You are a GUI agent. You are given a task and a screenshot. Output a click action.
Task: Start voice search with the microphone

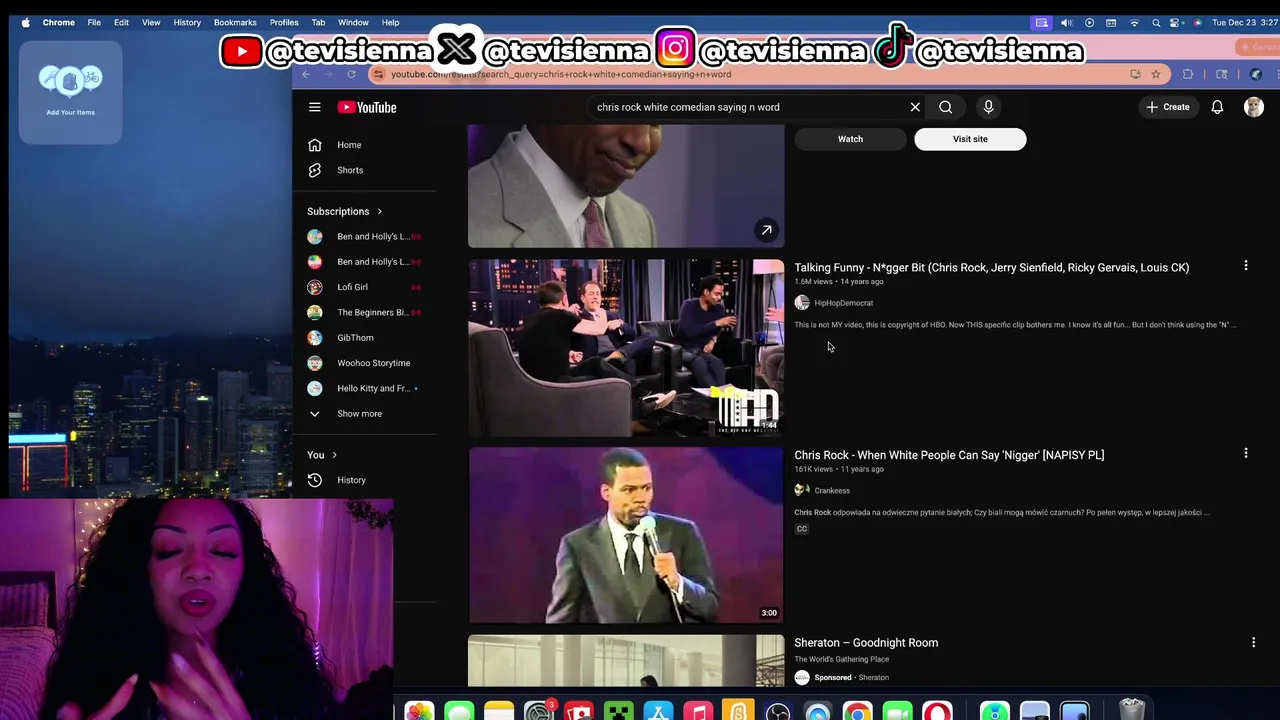(988, 107)
